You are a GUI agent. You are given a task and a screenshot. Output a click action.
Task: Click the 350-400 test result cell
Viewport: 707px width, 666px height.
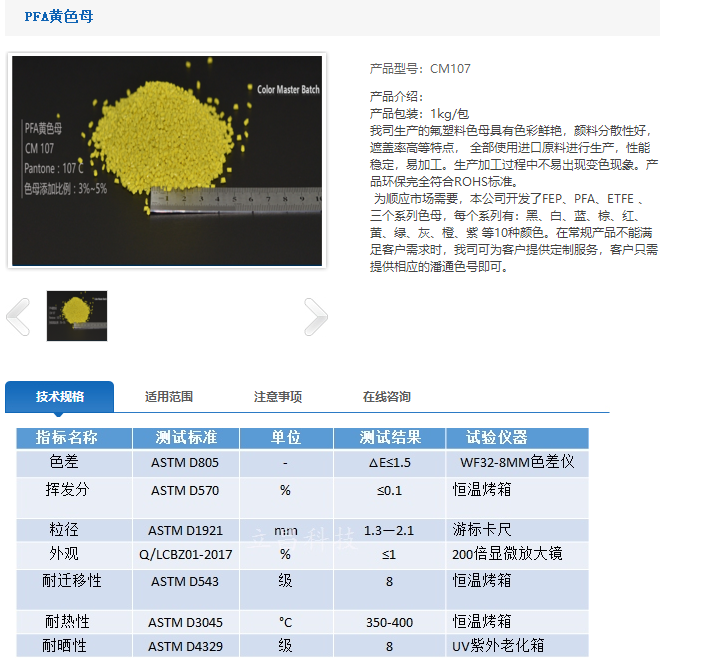tap(389, 623)
